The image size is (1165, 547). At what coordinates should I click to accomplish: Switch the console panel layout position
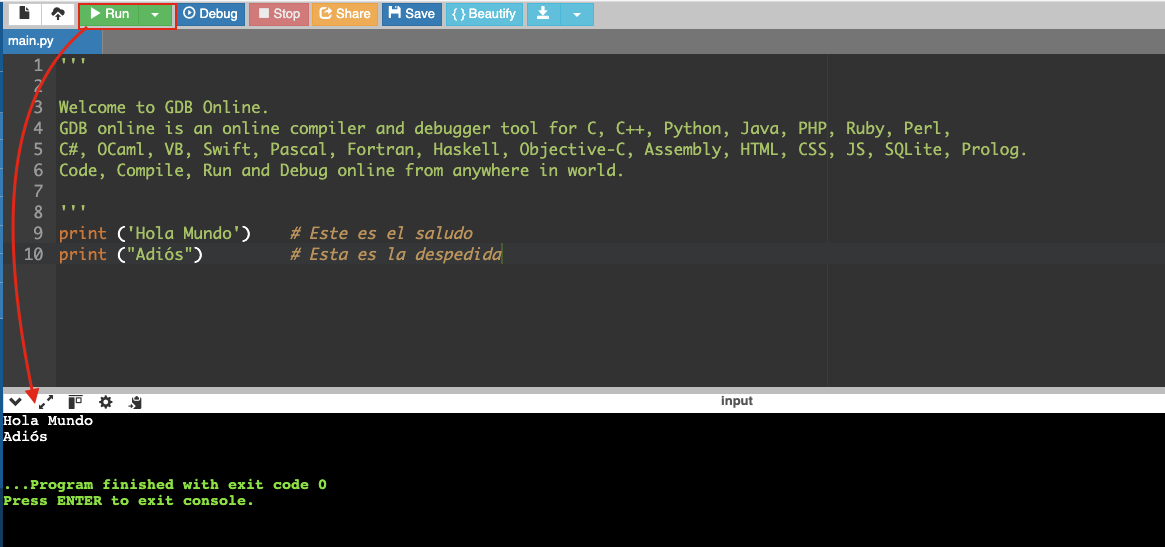[x=75, y=402]
